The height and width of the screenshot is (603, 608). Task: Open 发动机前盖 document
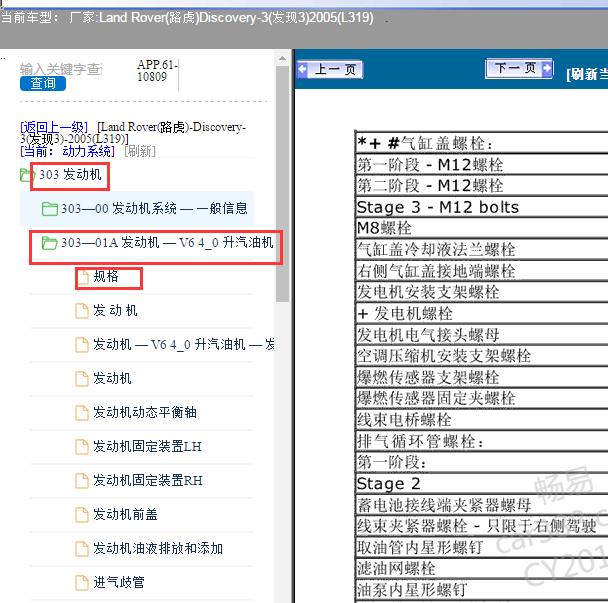click(125, 514)
